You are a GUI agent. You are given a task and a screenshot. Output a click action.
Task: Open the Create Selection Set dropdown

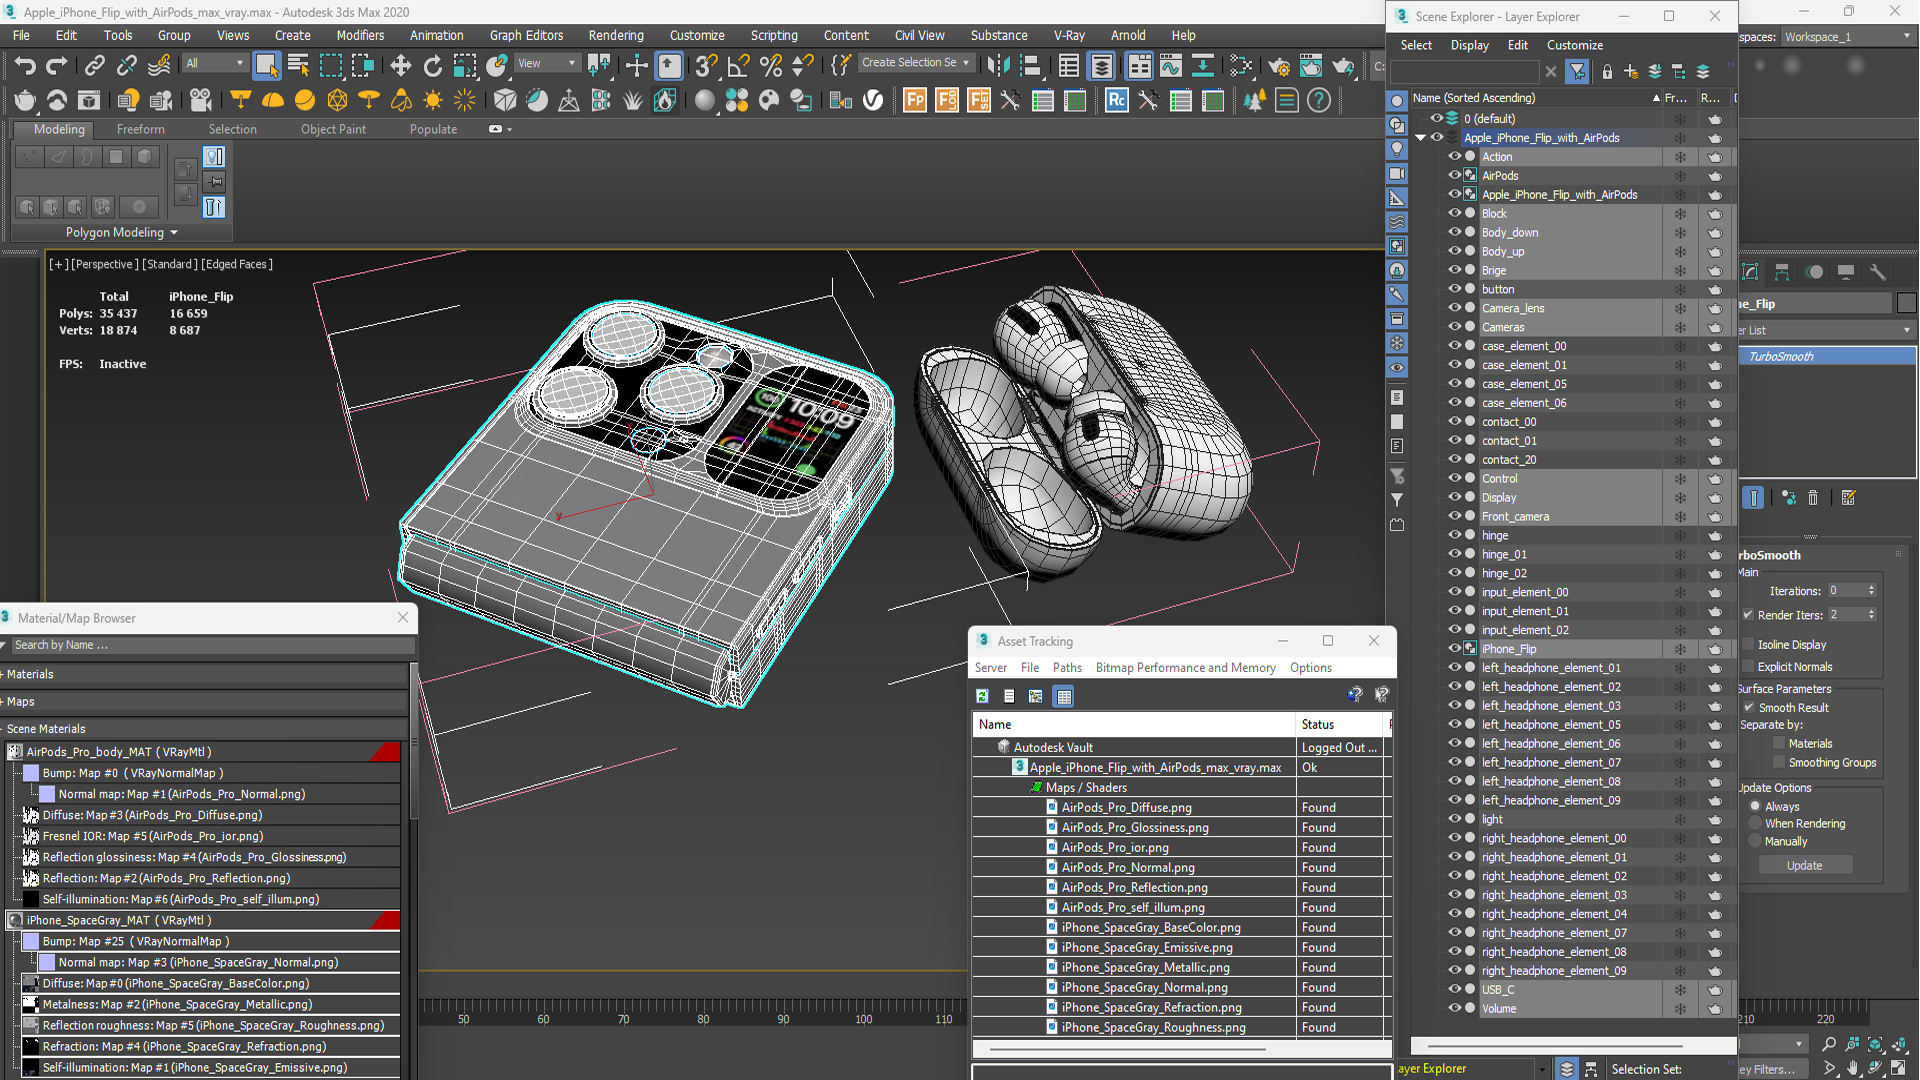[x=915, y=62]
